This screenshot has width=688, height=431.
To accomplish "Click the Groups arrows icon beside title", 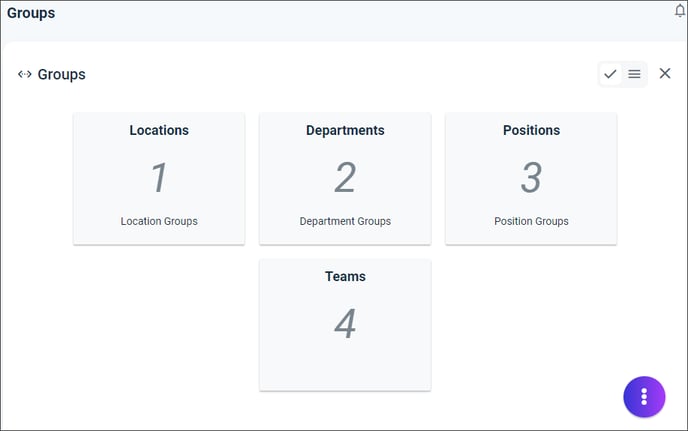I will pos(25,74).
